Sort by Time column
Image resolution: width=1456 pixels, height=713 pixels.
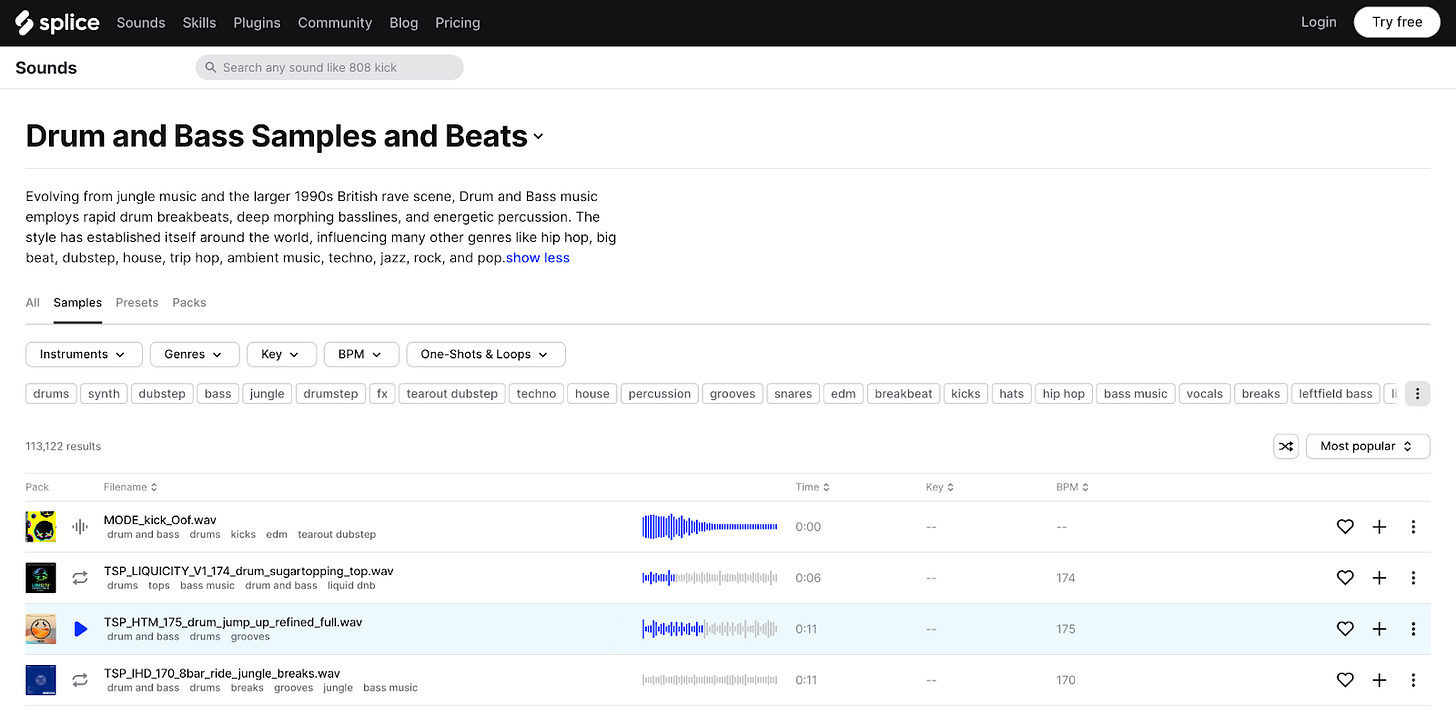click(812, 487)
